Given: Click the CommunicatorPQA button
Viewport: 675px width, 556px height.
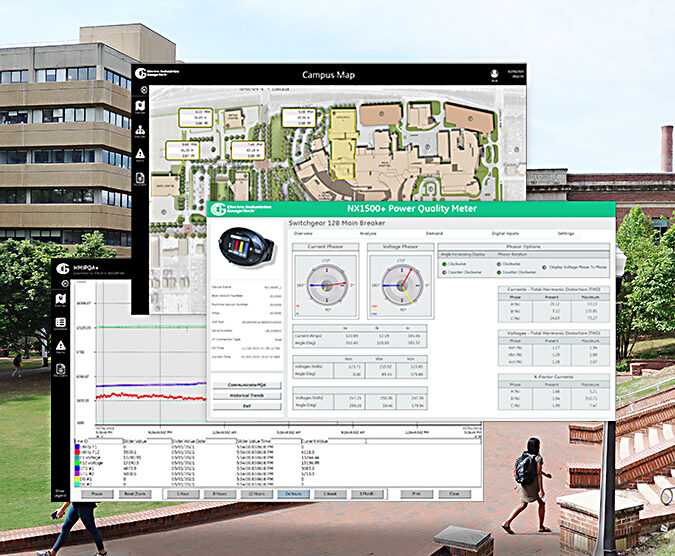Looking at the screenshot, I should (x=247, y=385).
